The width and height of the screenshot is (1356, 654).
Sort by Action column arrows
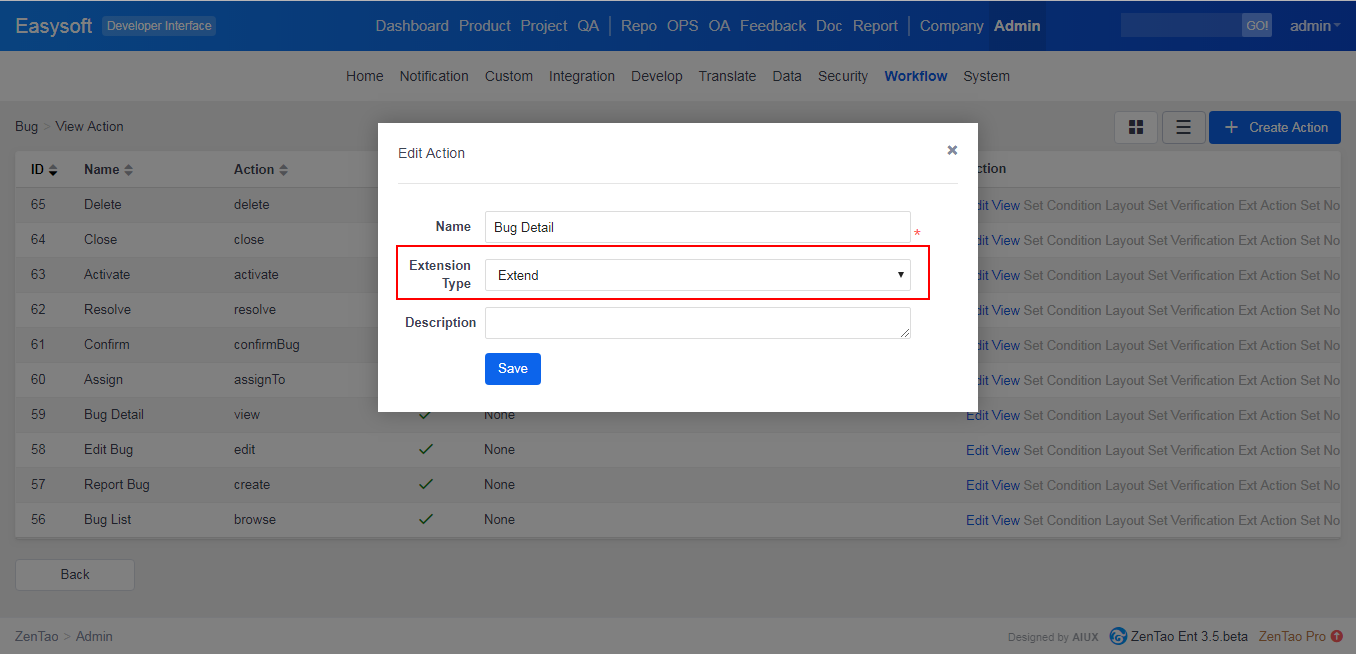click(283, 171)
